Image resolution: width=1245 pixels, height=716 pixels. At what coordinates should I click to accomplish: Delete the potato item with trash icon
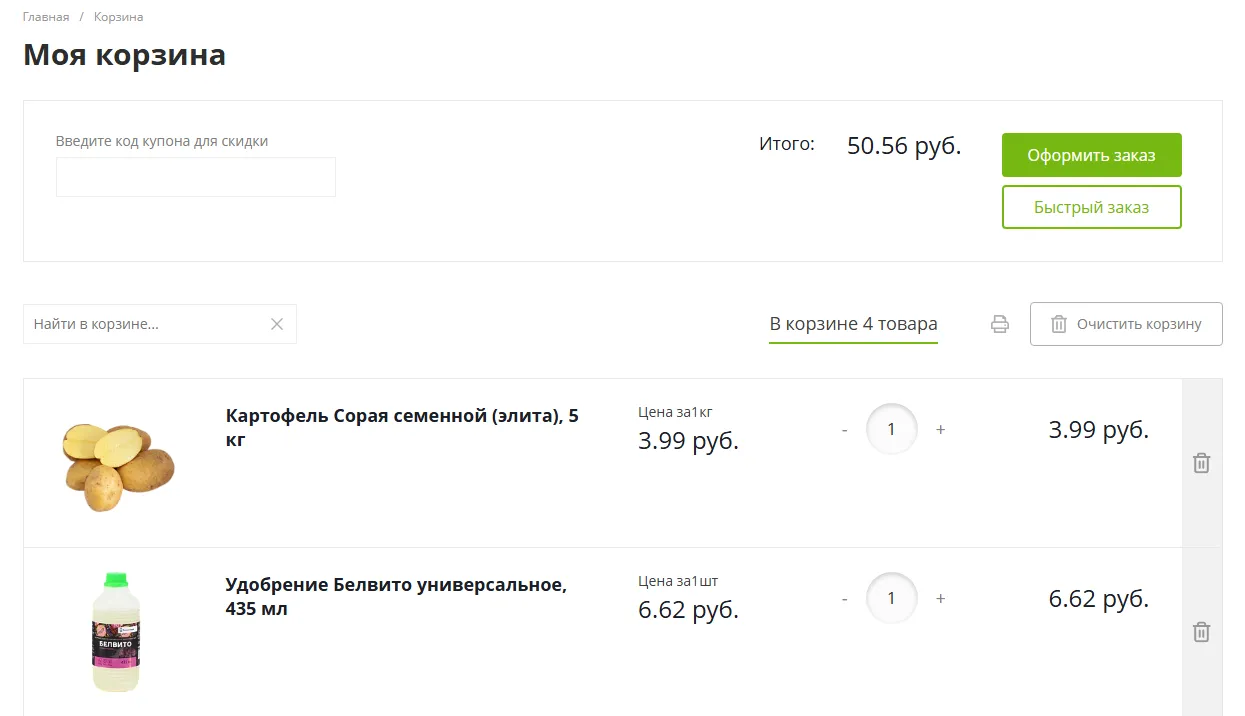[x=1201, y=463]
